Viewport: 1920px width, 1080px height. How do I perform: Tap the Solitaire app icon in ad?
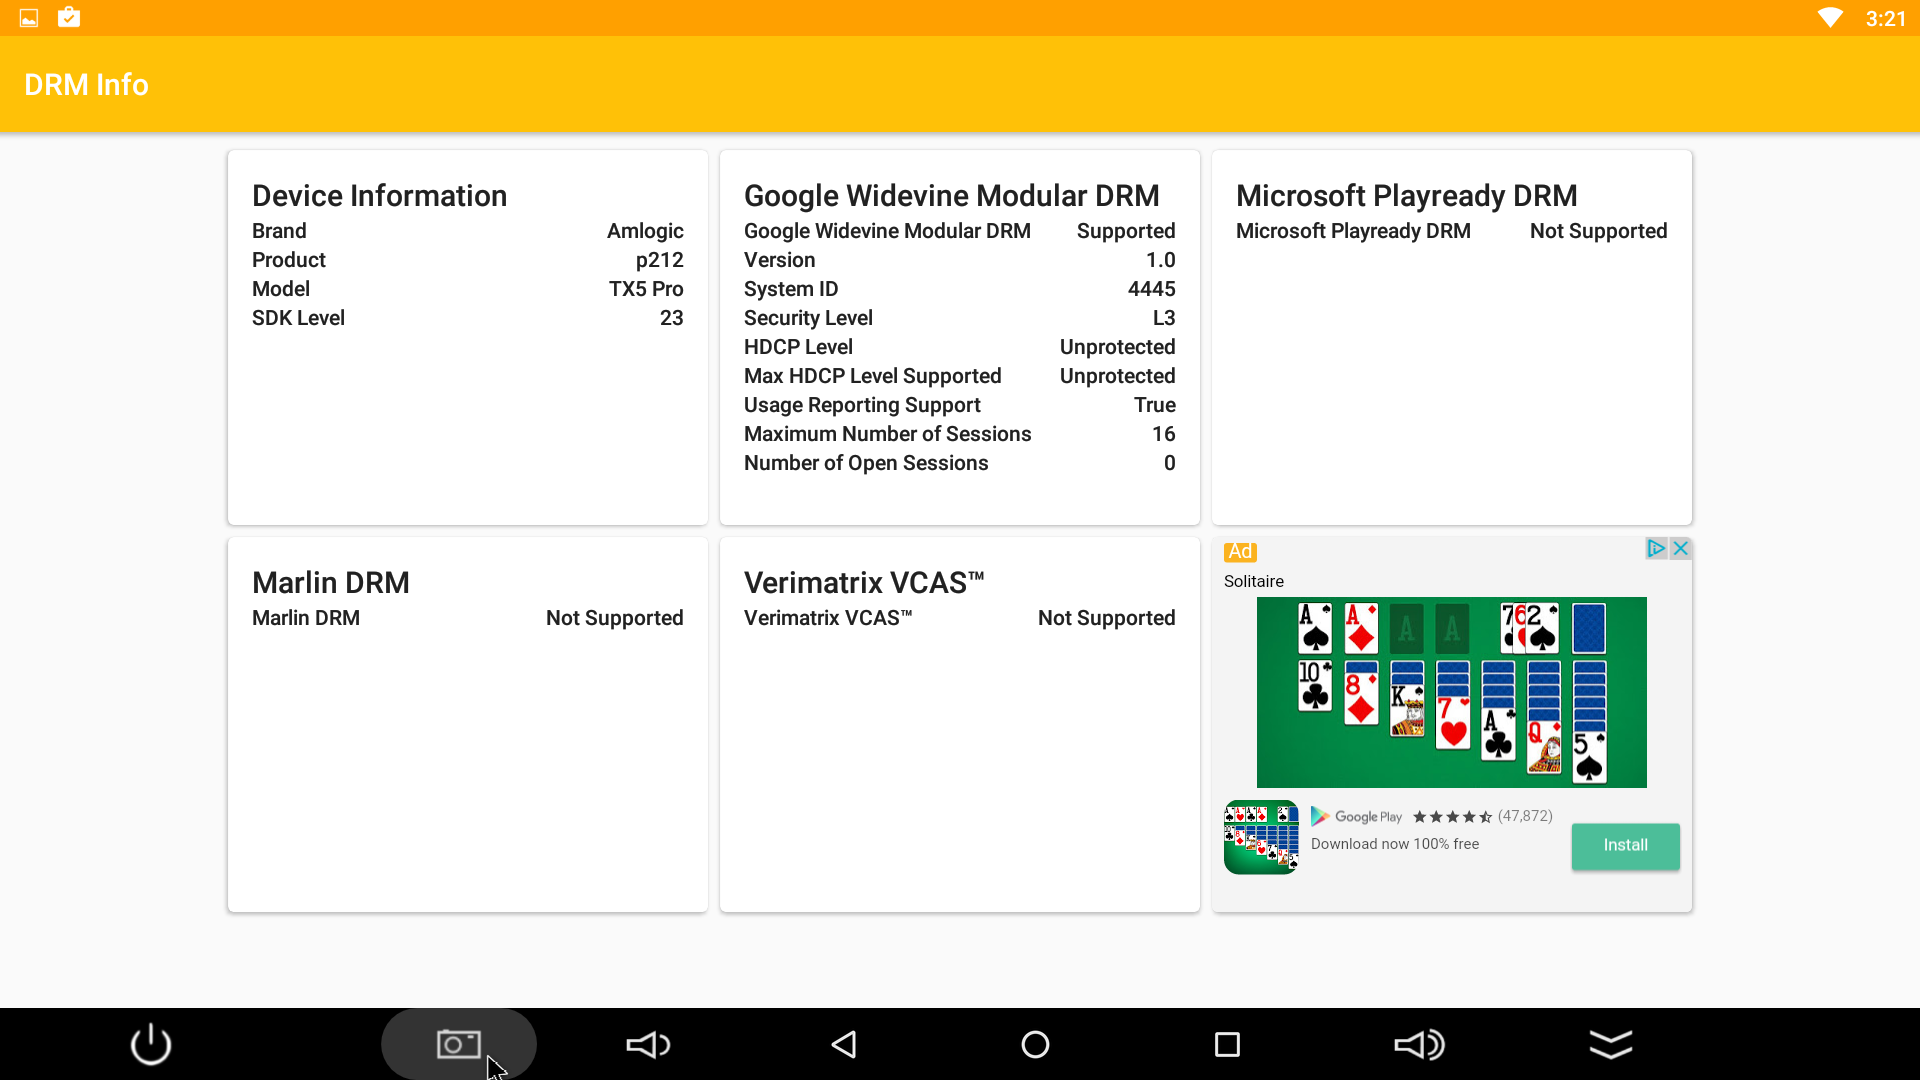[x=1261, y=837]
